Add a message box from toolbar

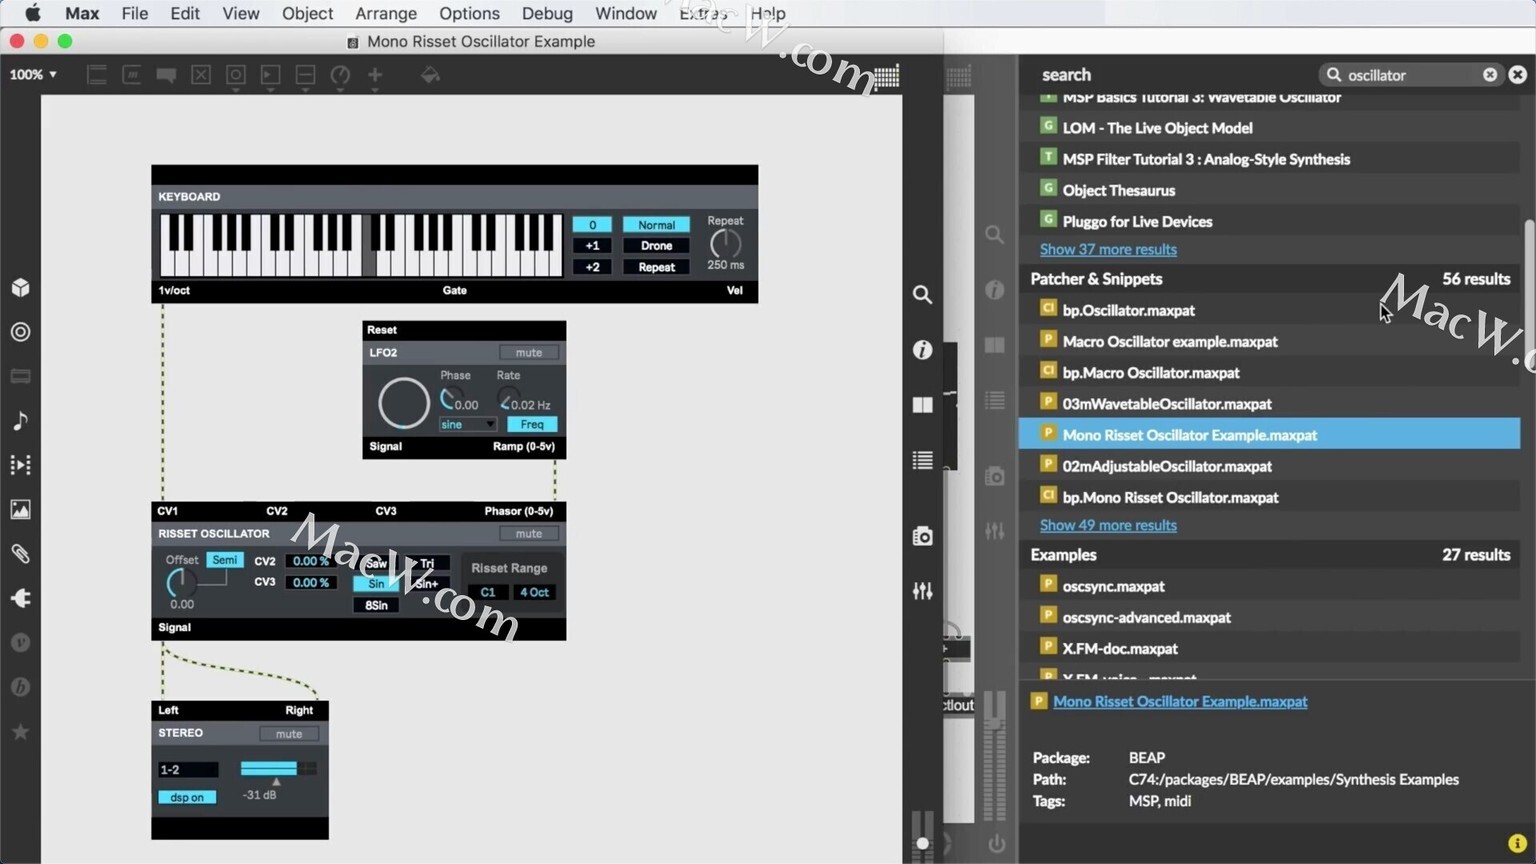(131, 75)
